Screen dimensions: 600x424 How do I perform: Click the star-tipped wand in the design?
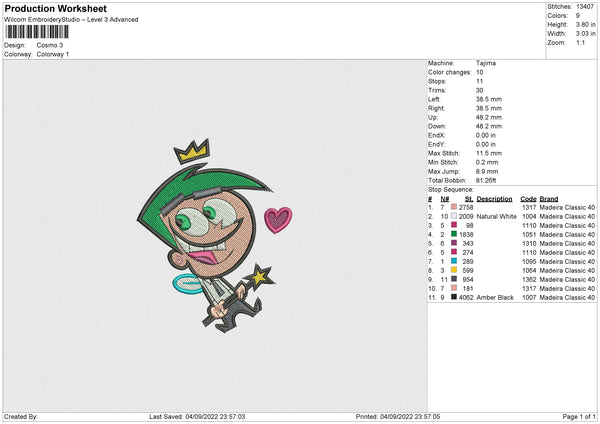(263, 273)
